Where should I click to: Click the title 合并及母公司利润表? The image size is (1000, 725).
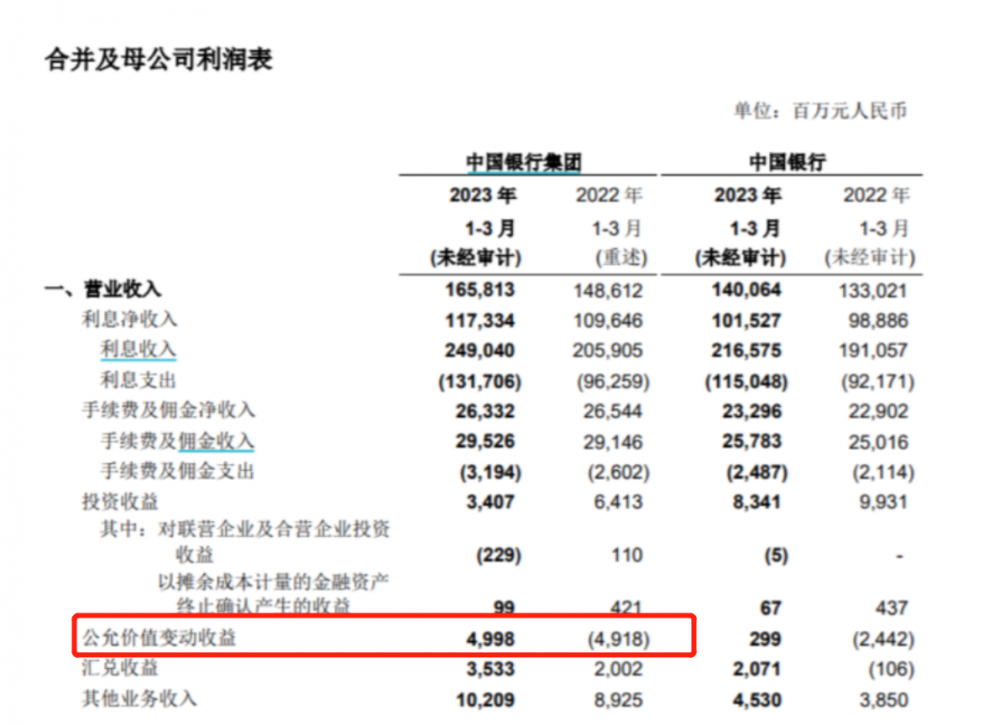point(159,59)
